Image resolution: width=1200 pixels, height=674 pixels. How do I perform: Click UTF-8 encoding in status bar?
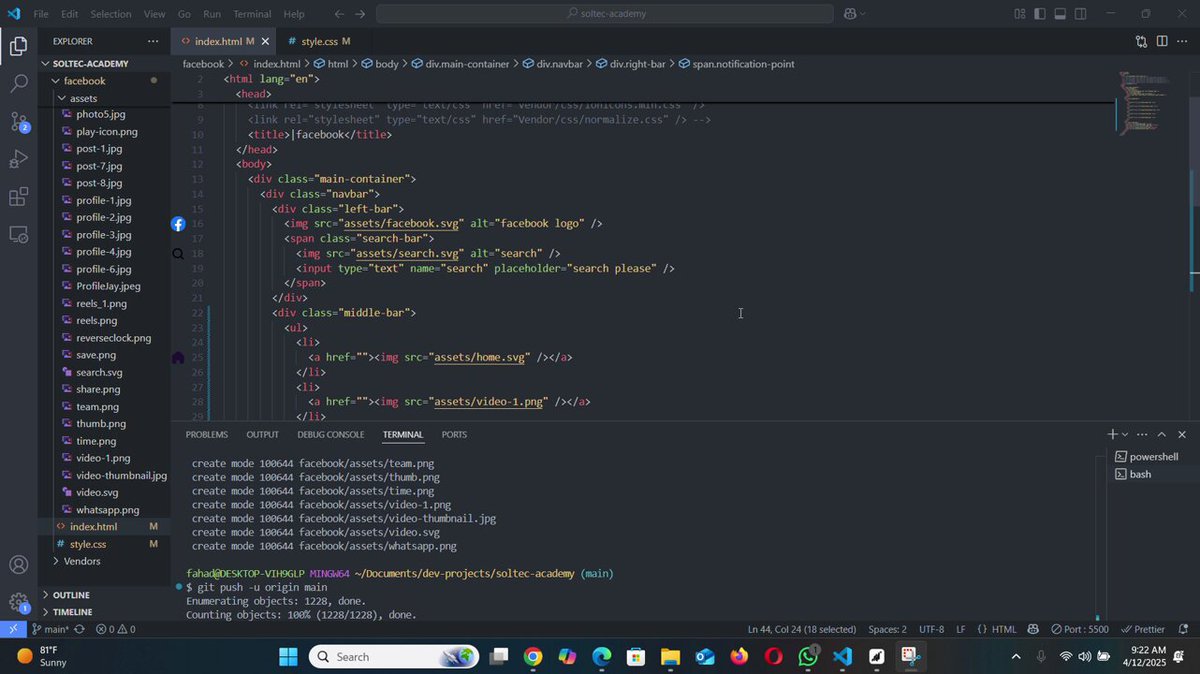tap(931, 629)
